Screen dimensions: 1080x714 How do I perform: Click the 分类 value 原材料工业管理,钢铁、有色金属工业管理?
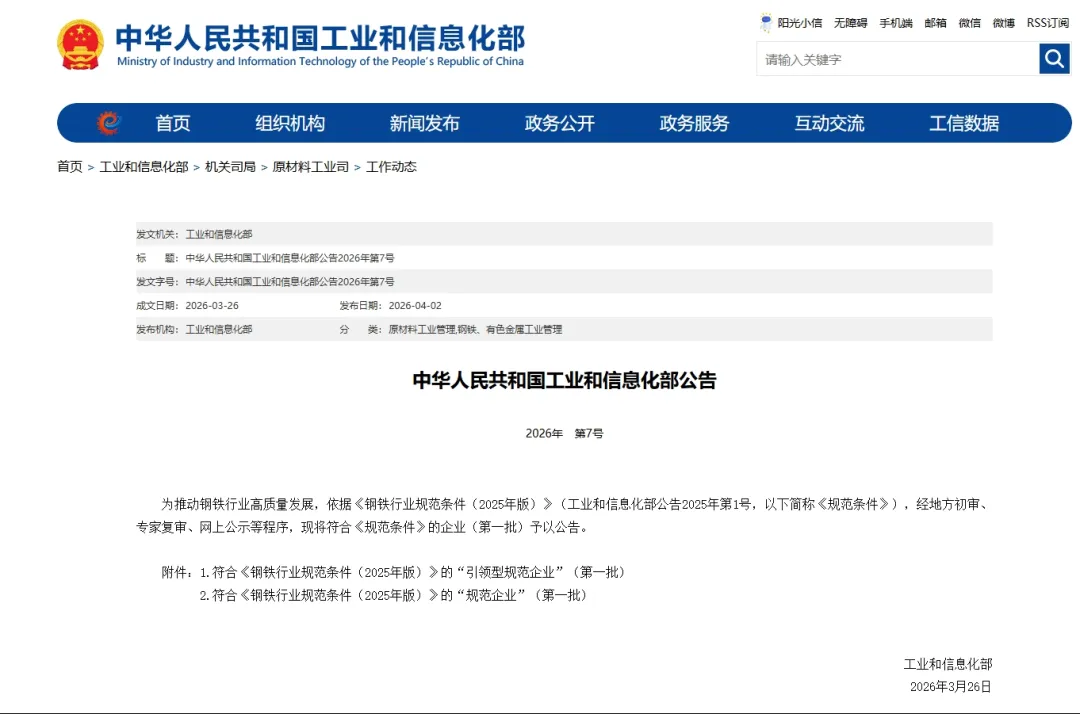tap(475, 330)
